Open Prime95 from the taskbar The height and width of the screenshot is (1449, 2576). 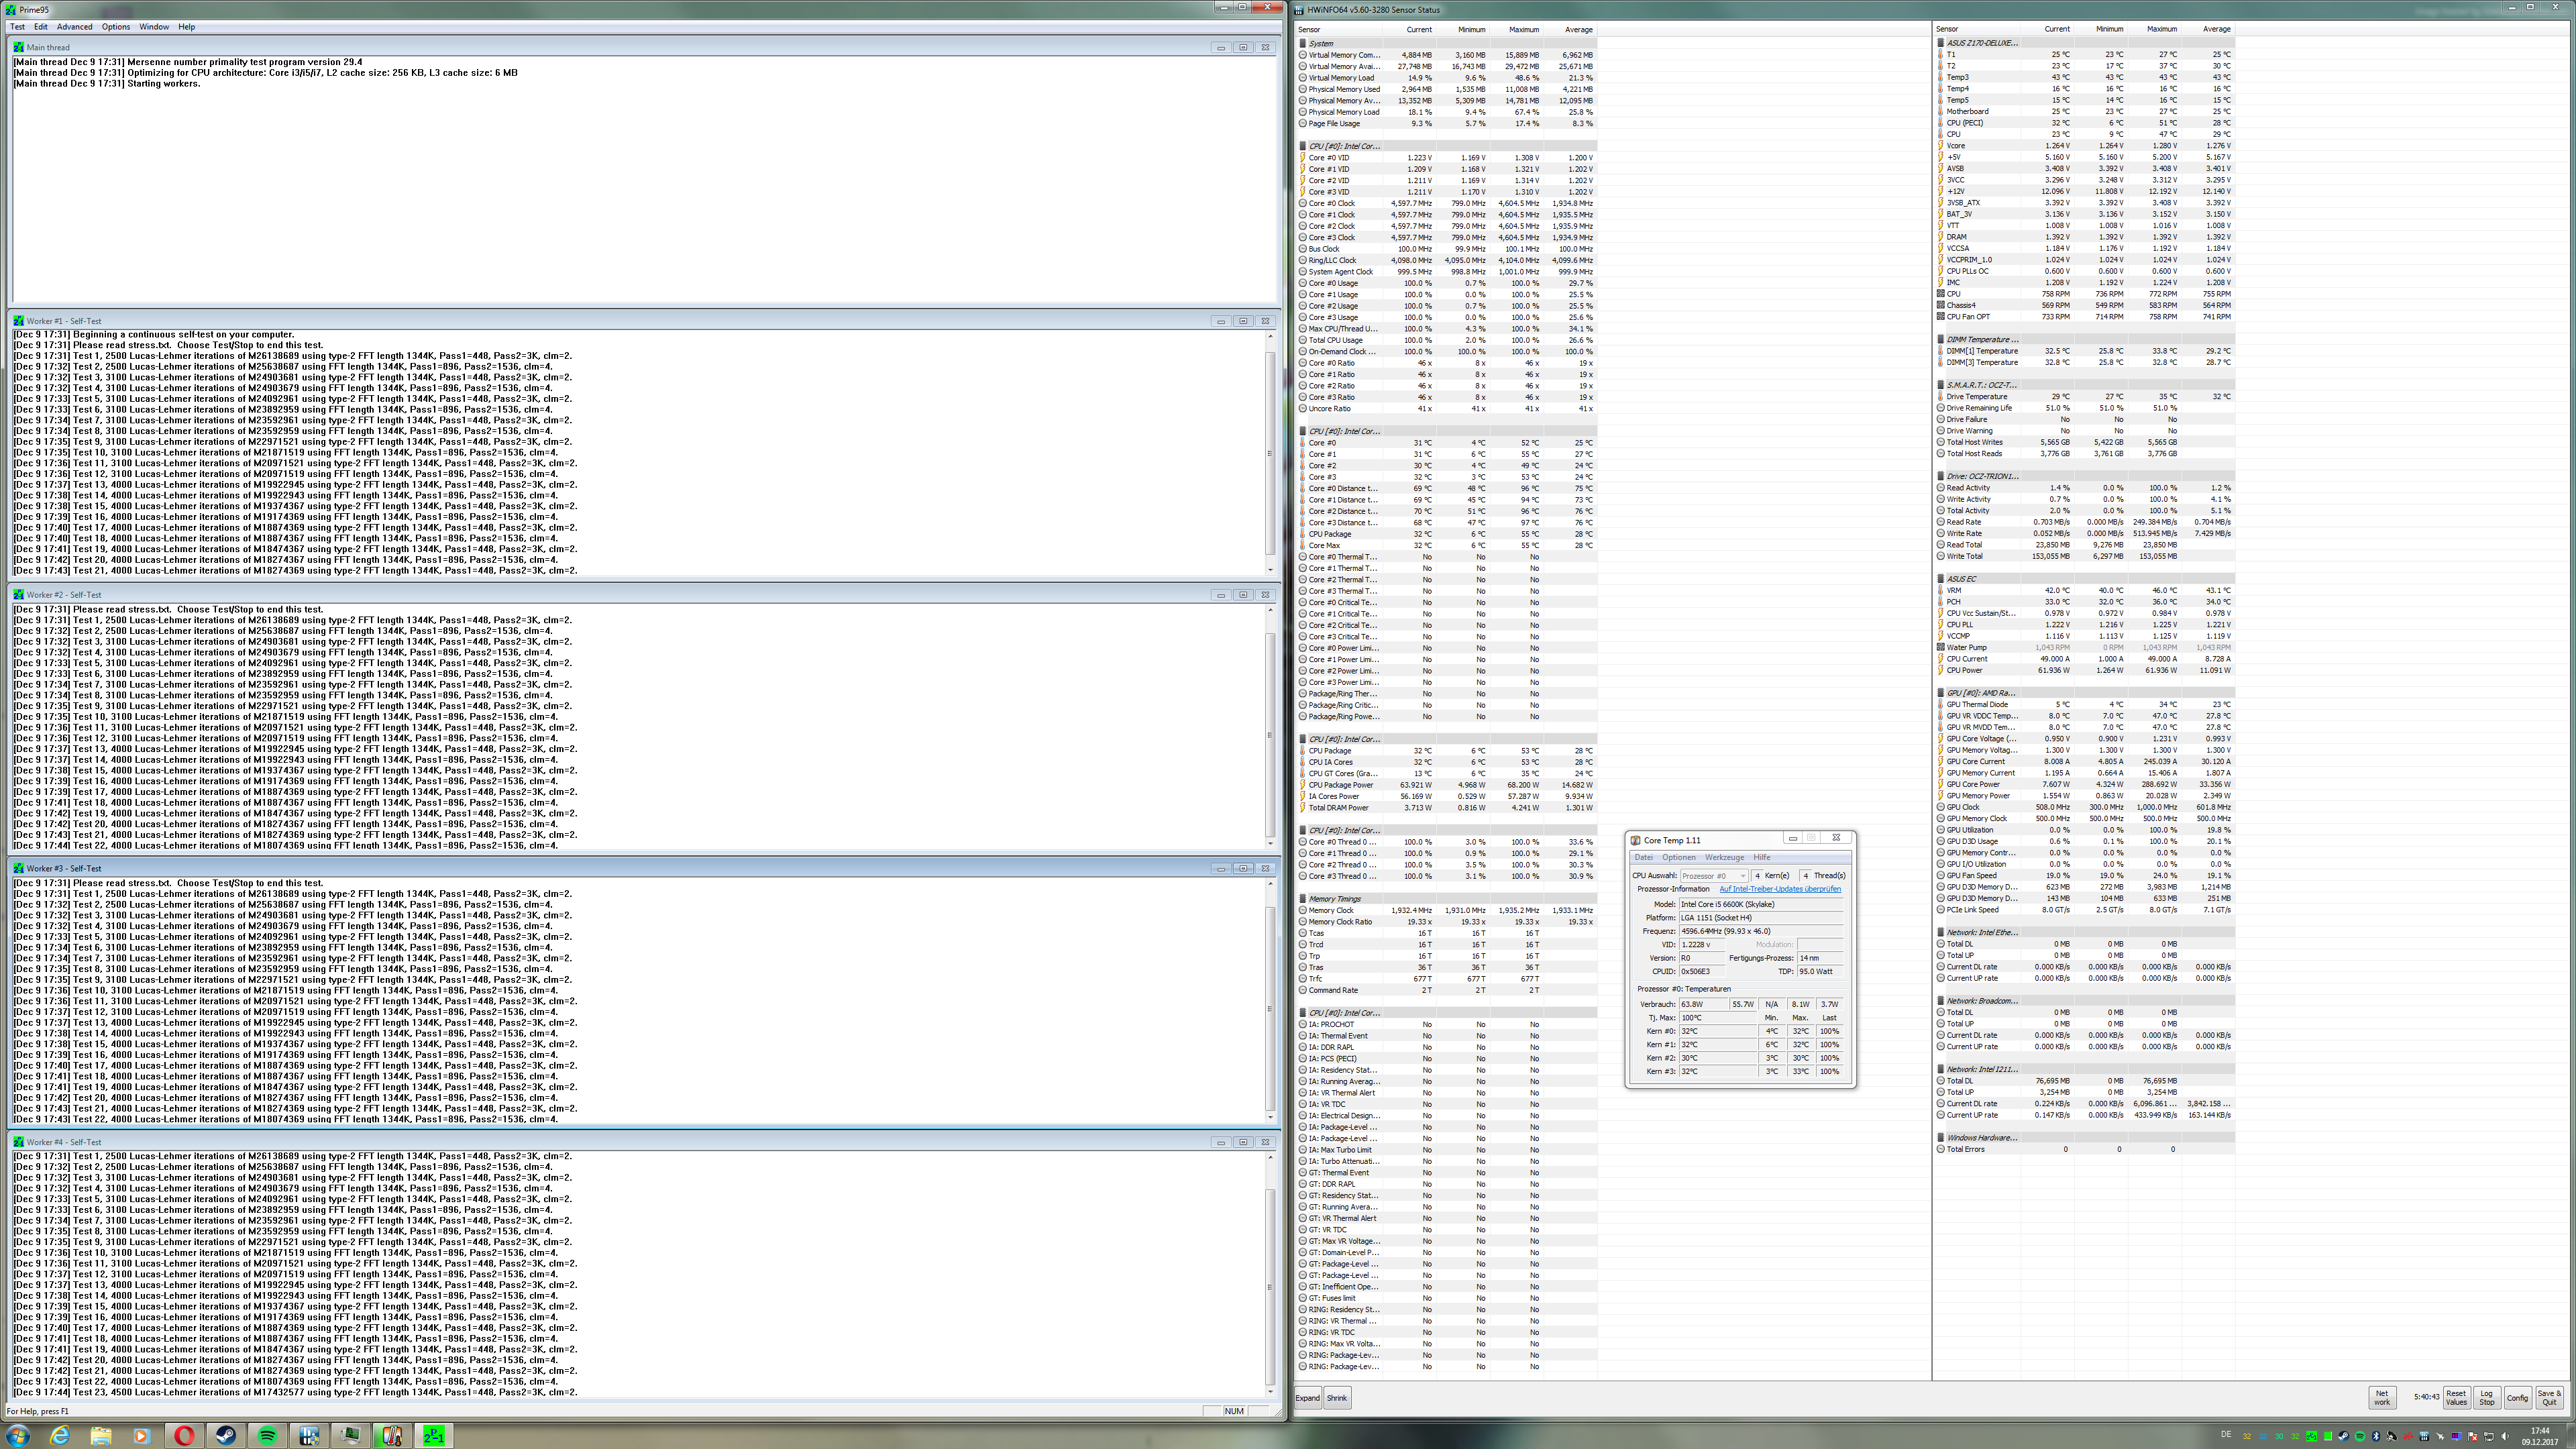pos(434,1436)
